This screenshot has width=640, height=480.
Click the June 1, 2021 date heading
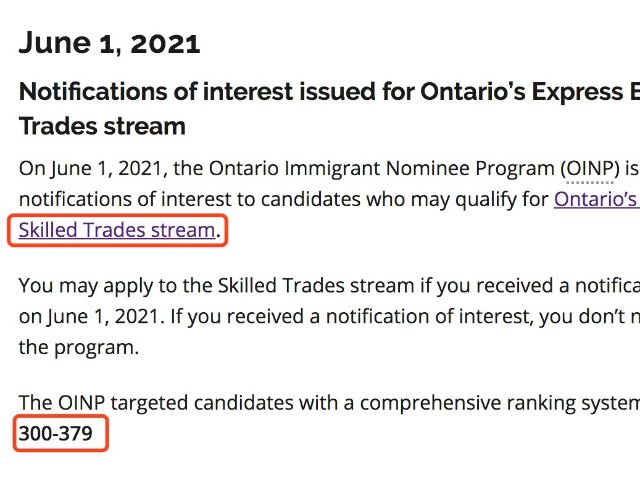tap(109, 43)
